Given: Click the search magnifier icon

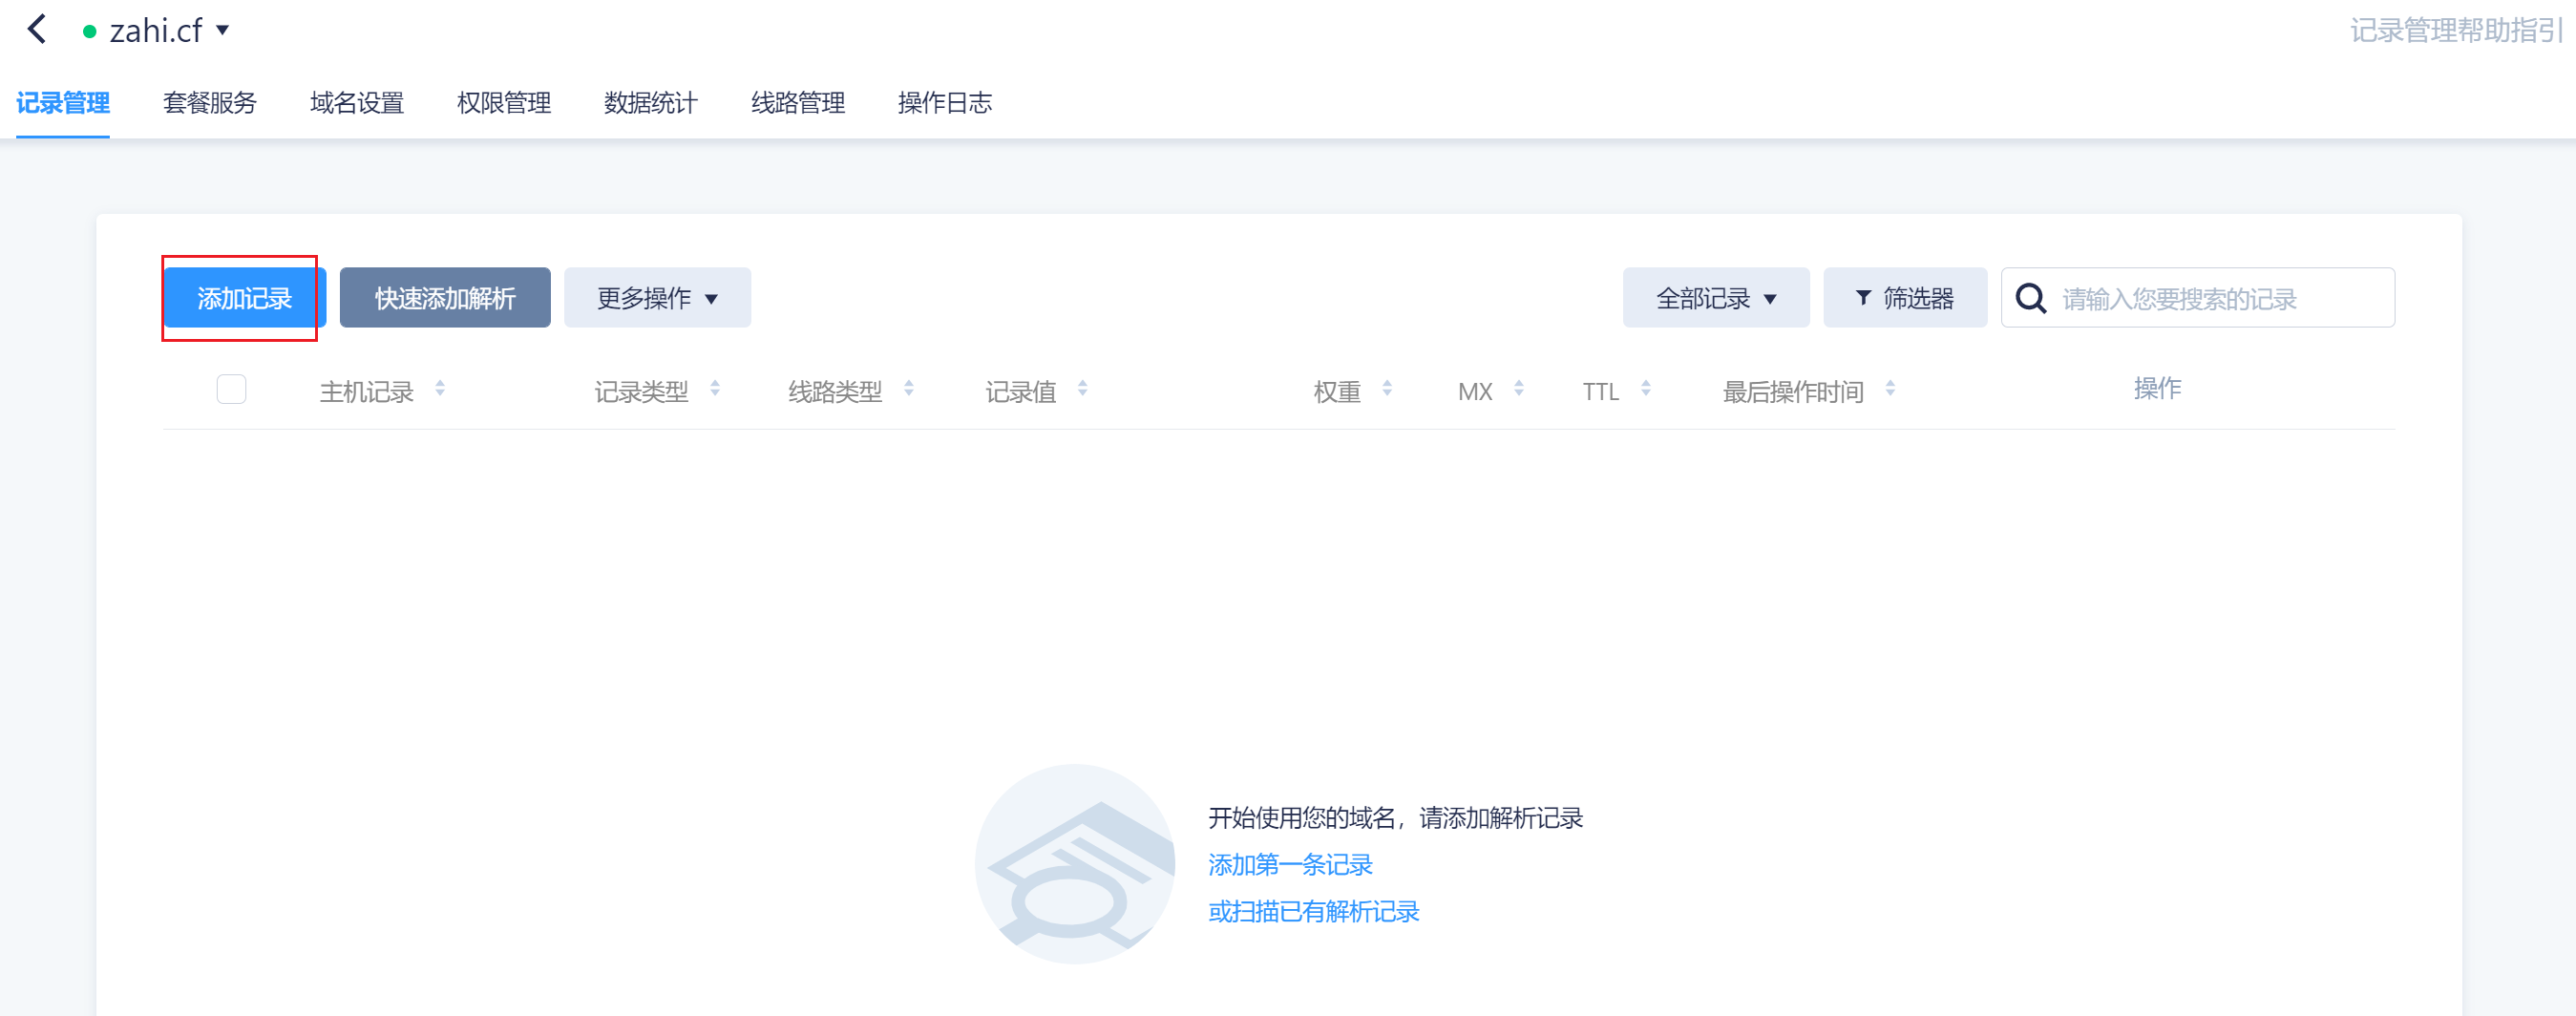Looking at the screenshot, I should [2030, 298].
